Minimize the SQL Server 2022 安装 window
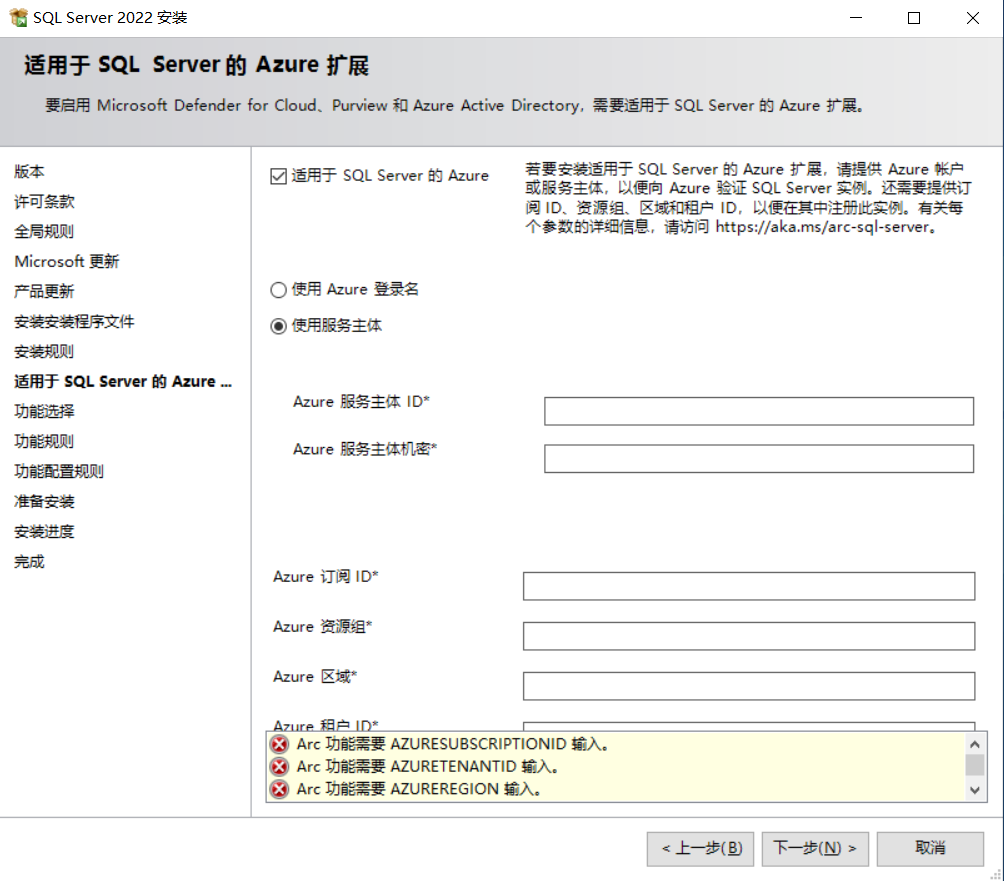 click(x=856, y=18)
